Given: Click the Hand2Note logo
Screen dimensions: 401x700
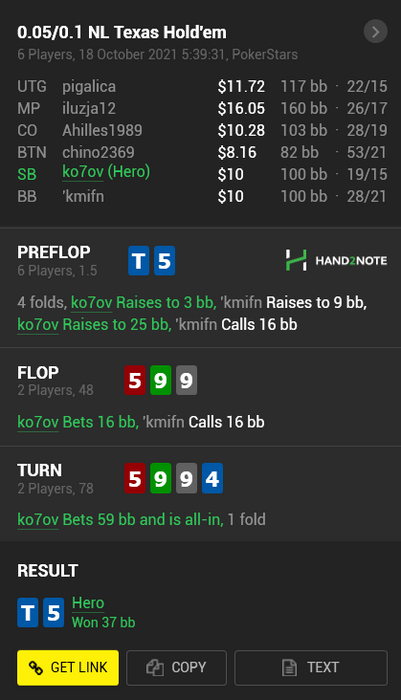Looking at the screenshot, I should pos(336,260).
